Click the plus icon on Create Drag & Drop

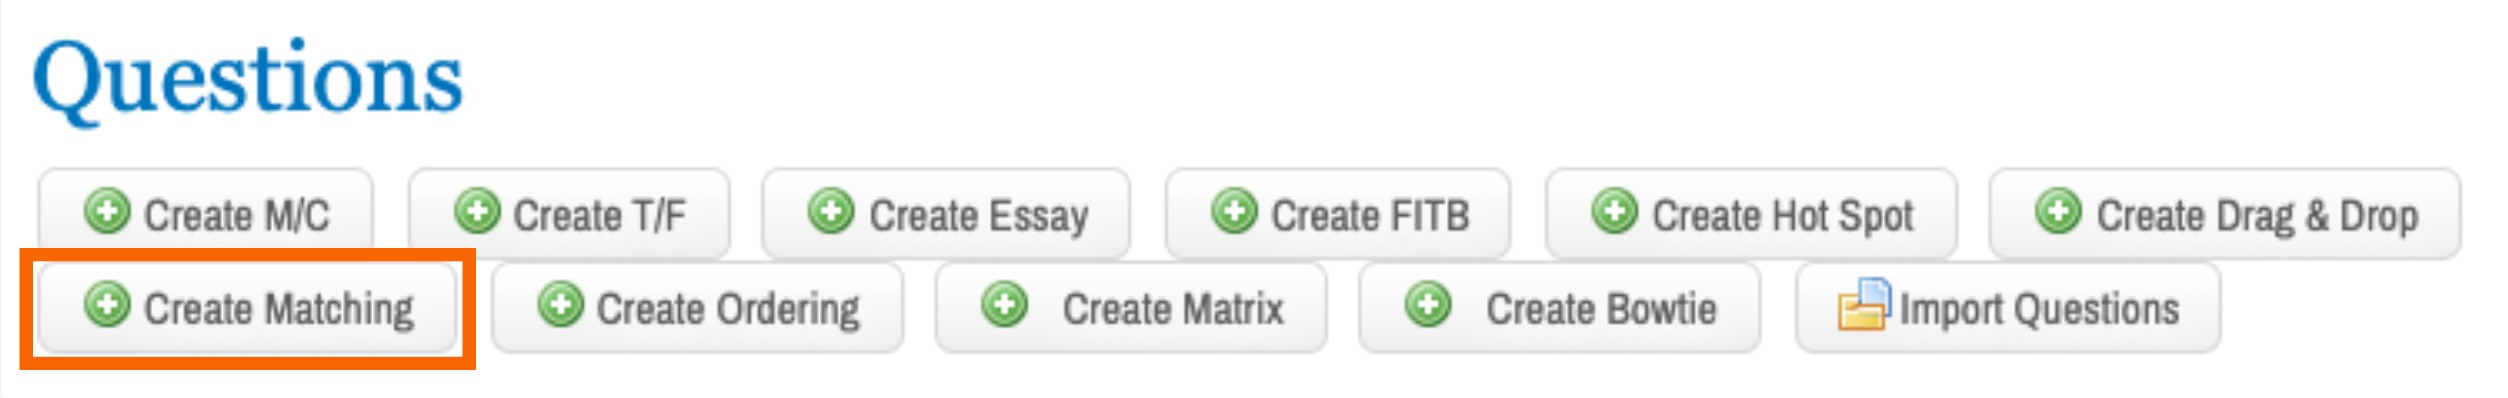(x=2058, y=212)
